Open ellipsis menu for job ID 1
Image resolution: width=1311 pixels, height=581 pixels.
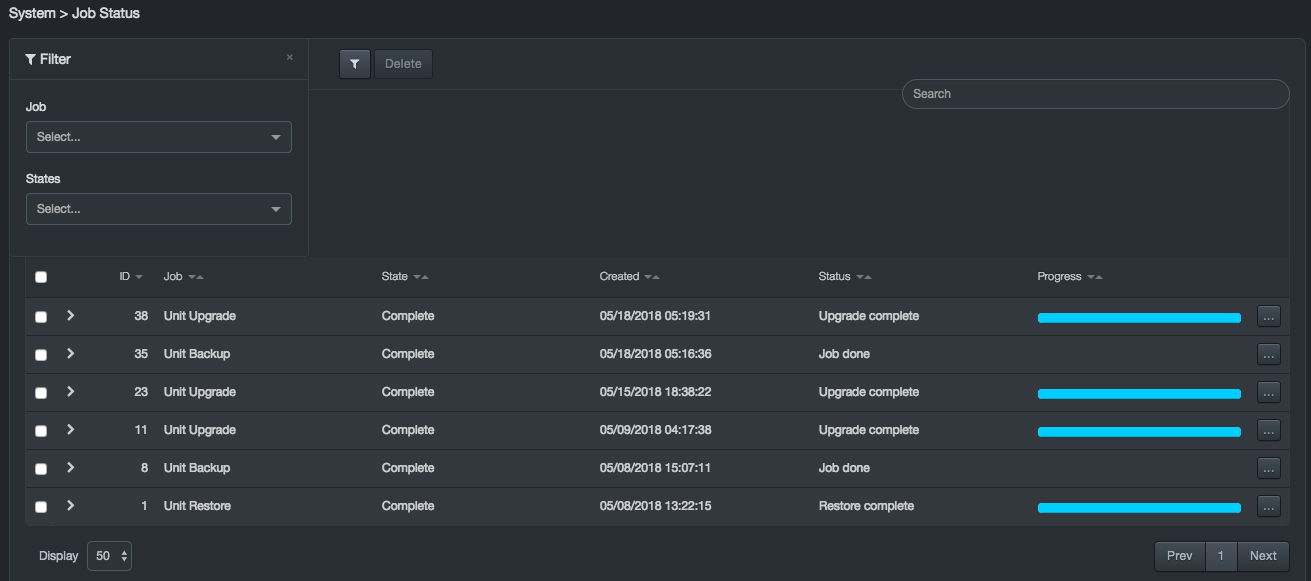pos(1268,507)
